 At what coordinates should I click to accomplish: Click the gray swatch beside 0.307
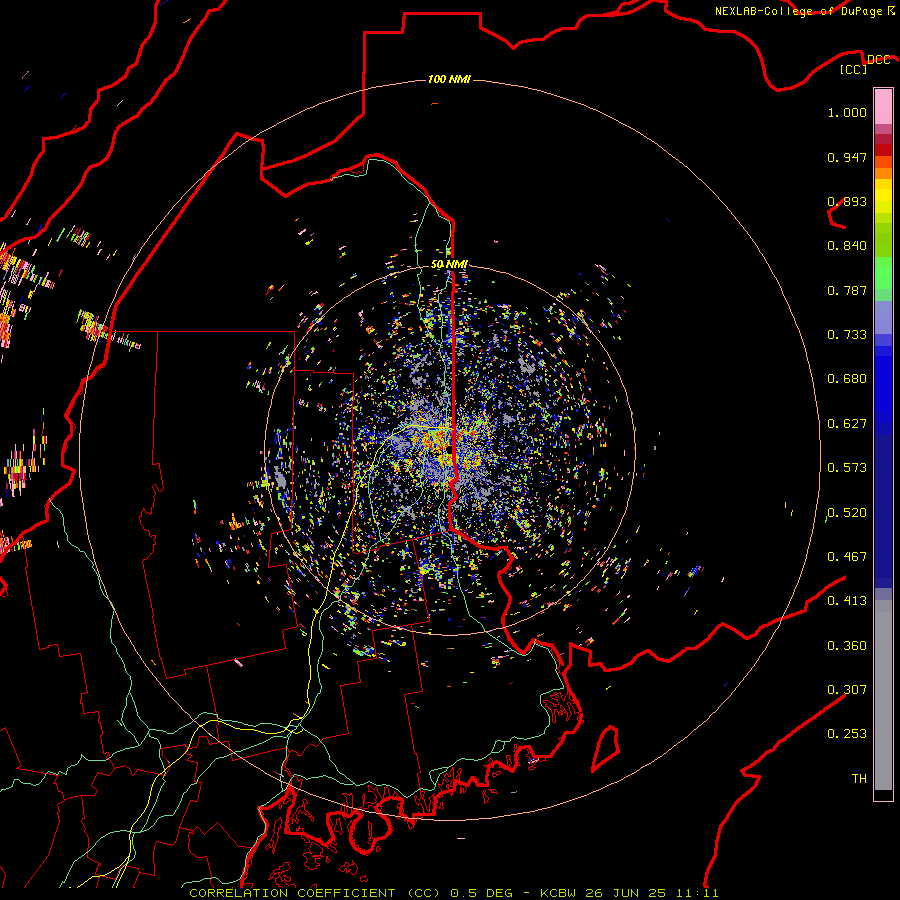click(883, 695)
